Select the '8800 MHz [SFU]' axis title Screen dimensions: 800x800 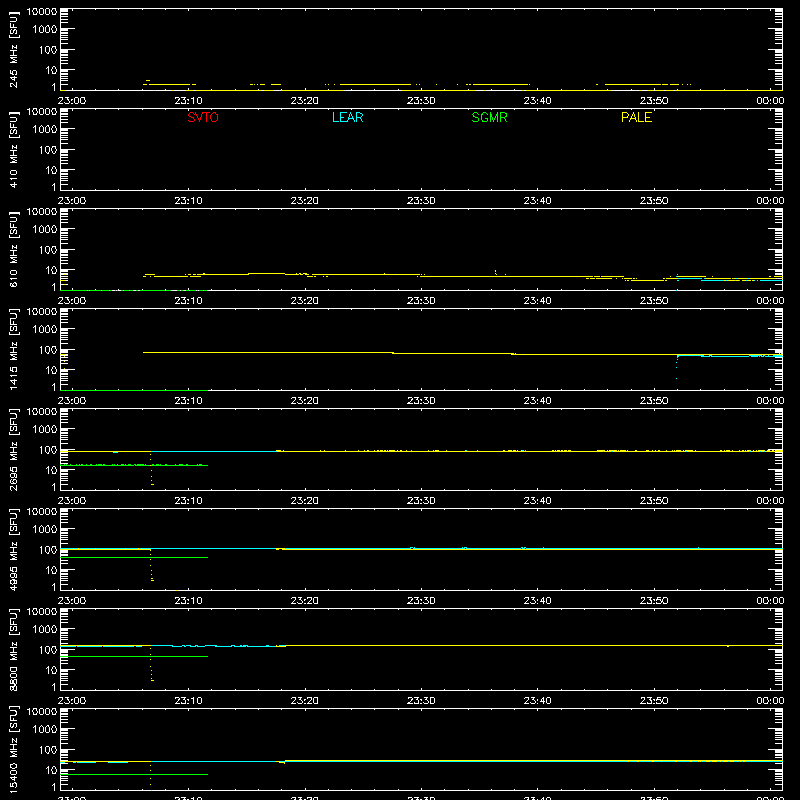(13, 649)
